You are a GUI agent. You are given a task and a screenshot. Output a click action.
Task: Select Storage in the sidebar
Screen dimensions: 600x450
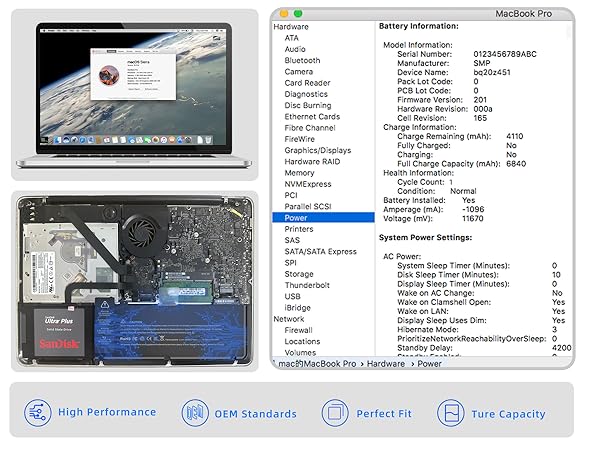[x=299, y=274]
